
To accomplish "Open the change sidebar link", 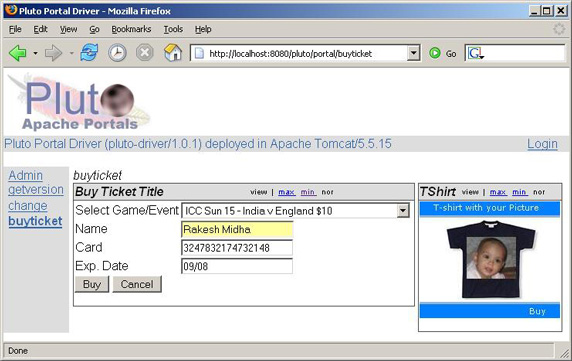I will coord(28,206).
